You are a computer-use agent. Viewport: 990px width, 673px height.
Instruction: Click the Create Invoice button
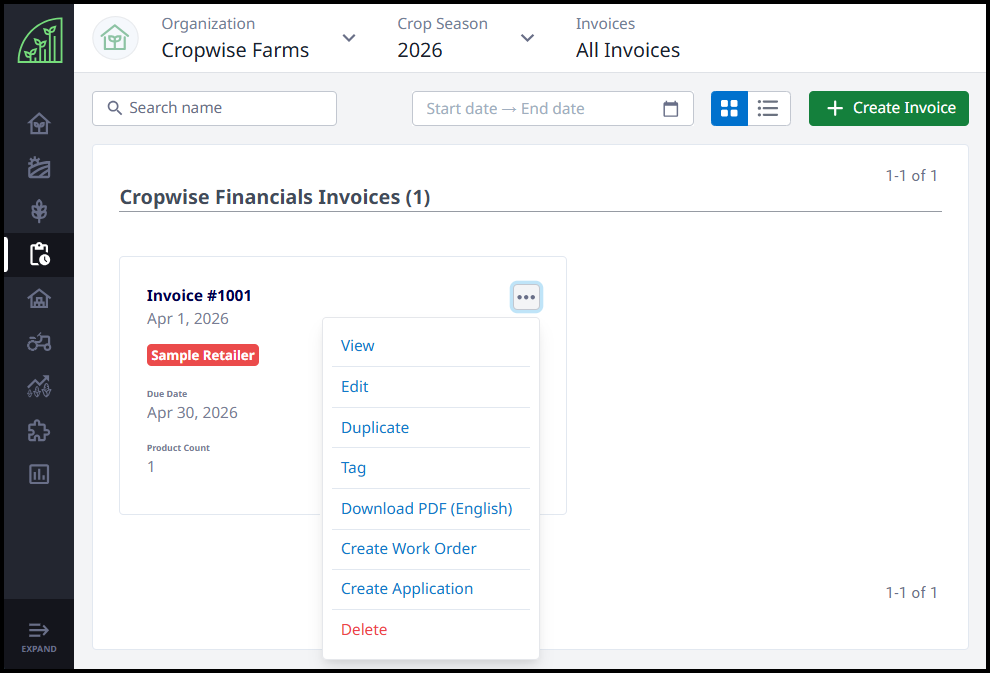888,109
